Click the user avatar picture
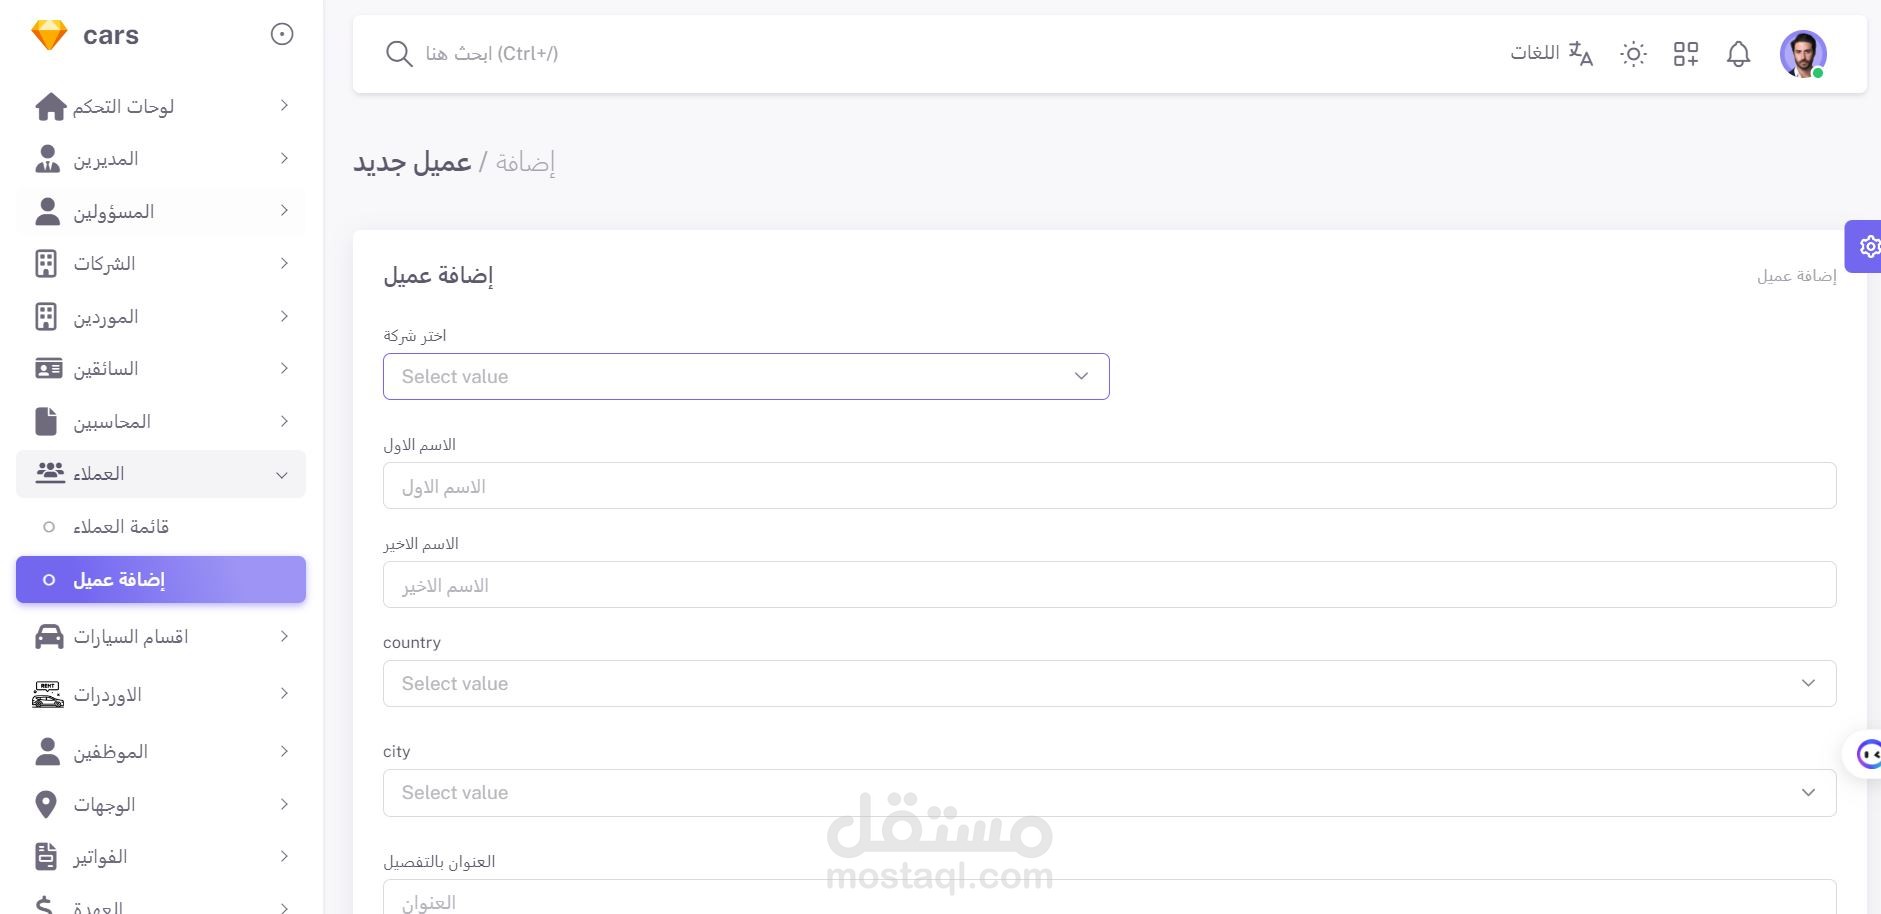This screenshot has width=1881, height=914. 1802,54
